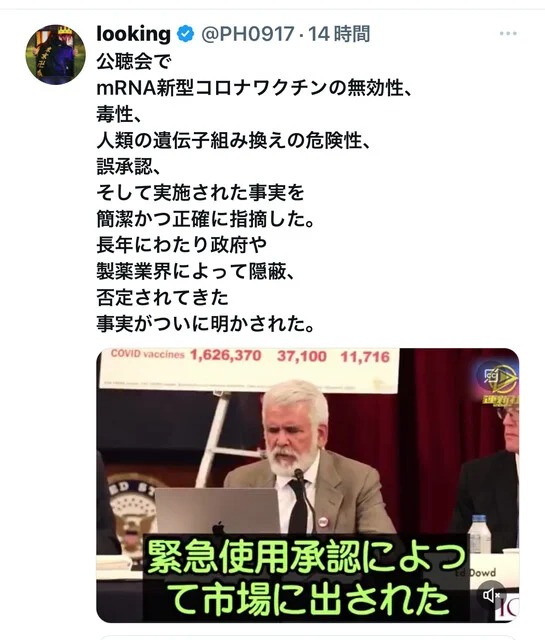Click the "Dowd" name plate in video
The image size is (545, 640).
point(481,573)
